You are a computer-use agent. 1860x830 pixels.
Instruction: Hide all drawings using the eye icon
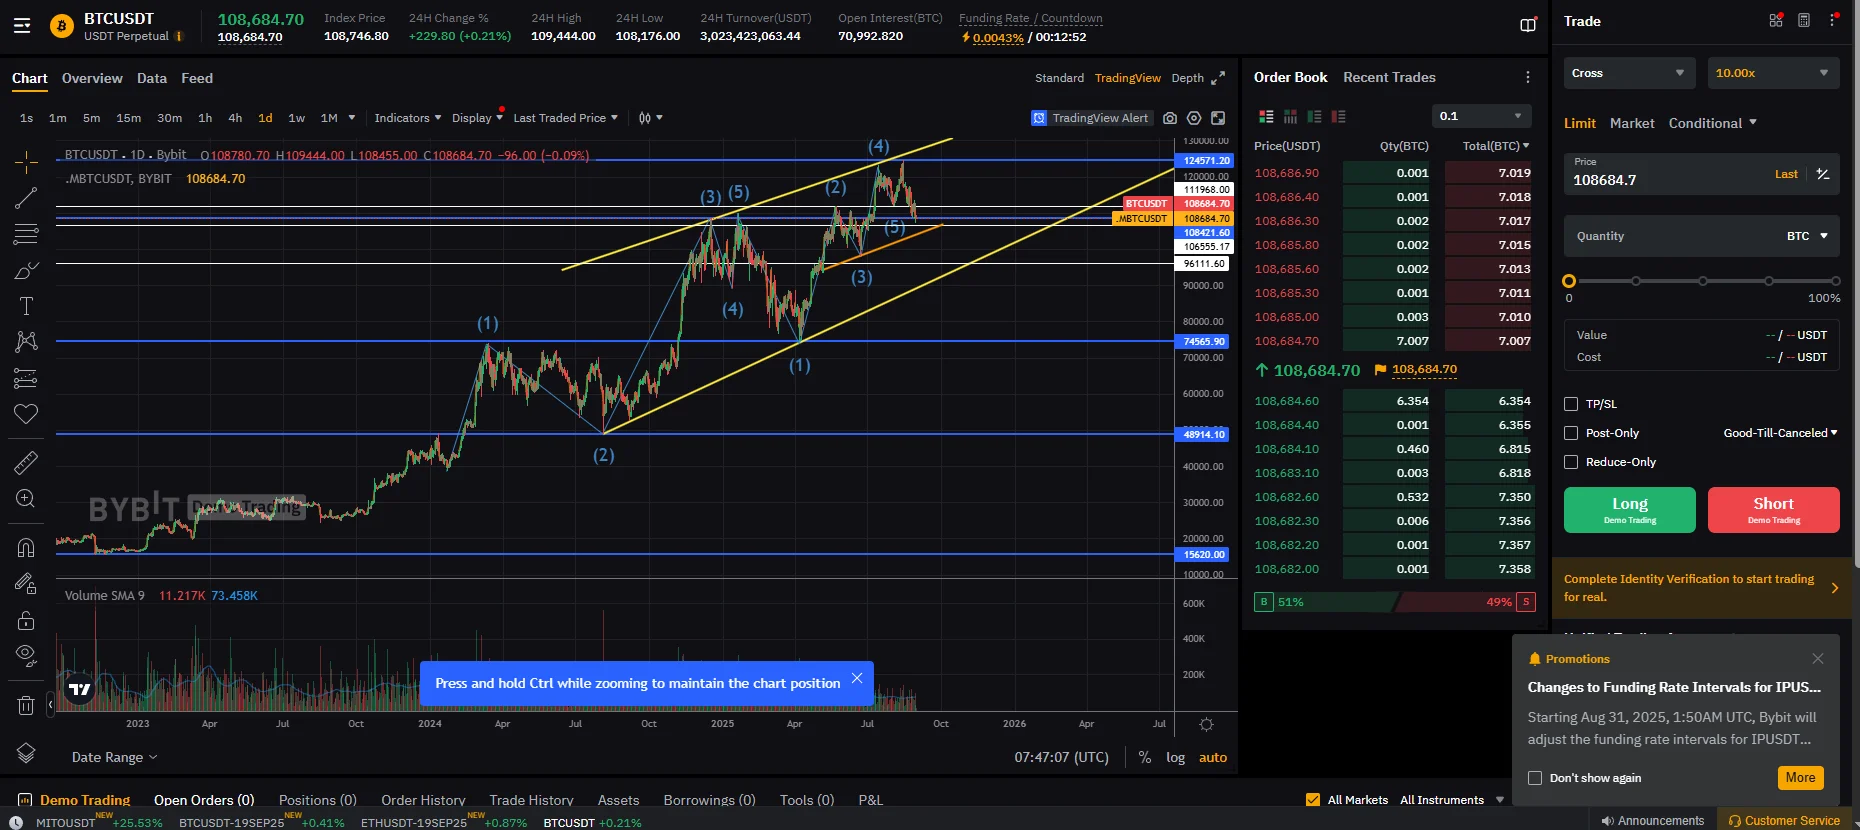[x=26, y=656]
